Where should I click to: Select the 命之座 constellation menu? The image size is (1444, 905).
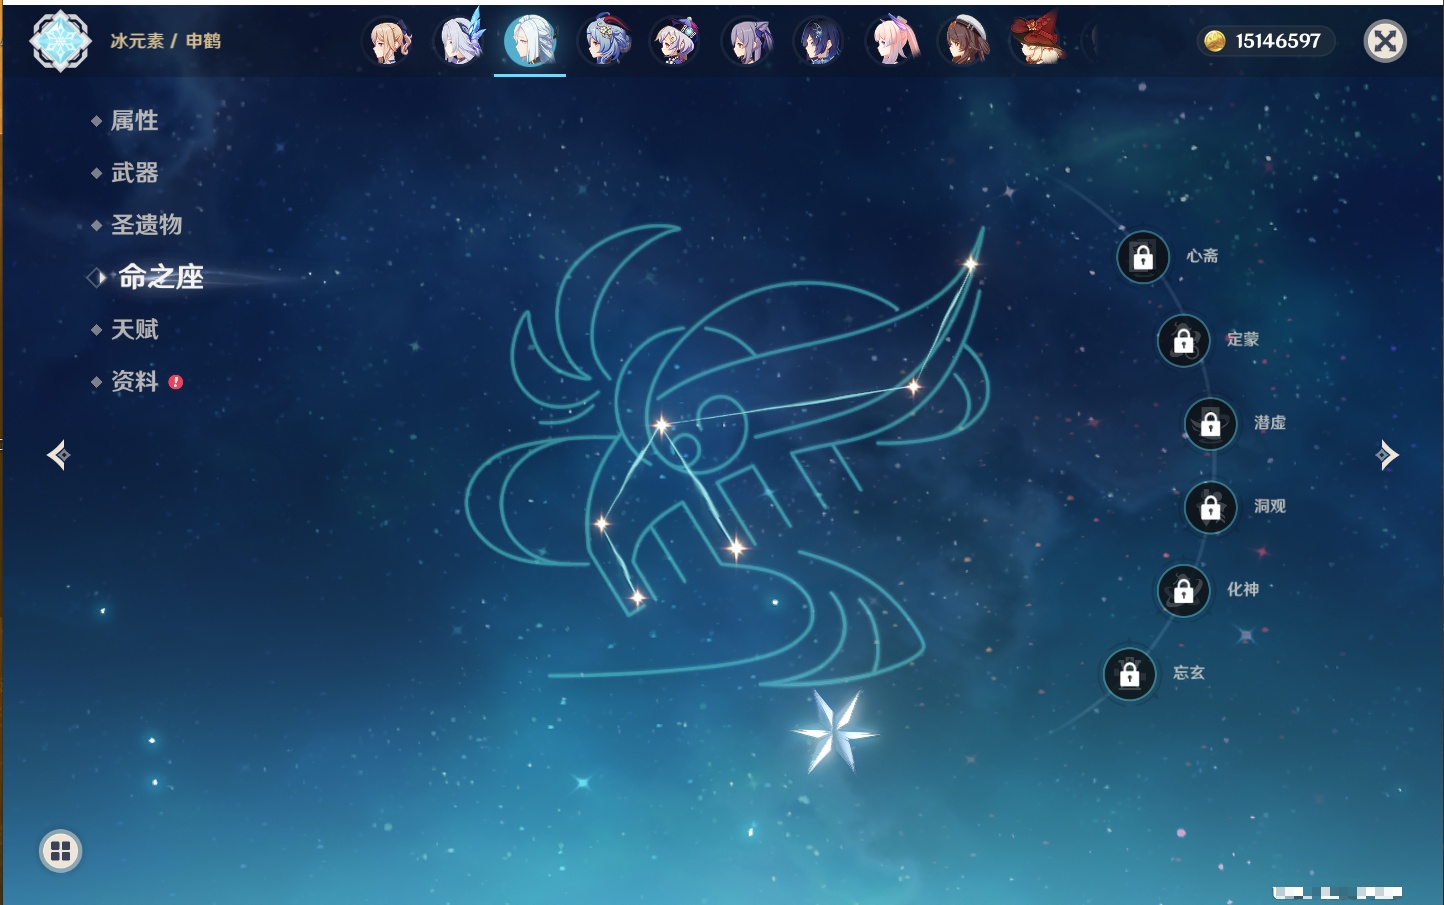click(x=161, y=277)
